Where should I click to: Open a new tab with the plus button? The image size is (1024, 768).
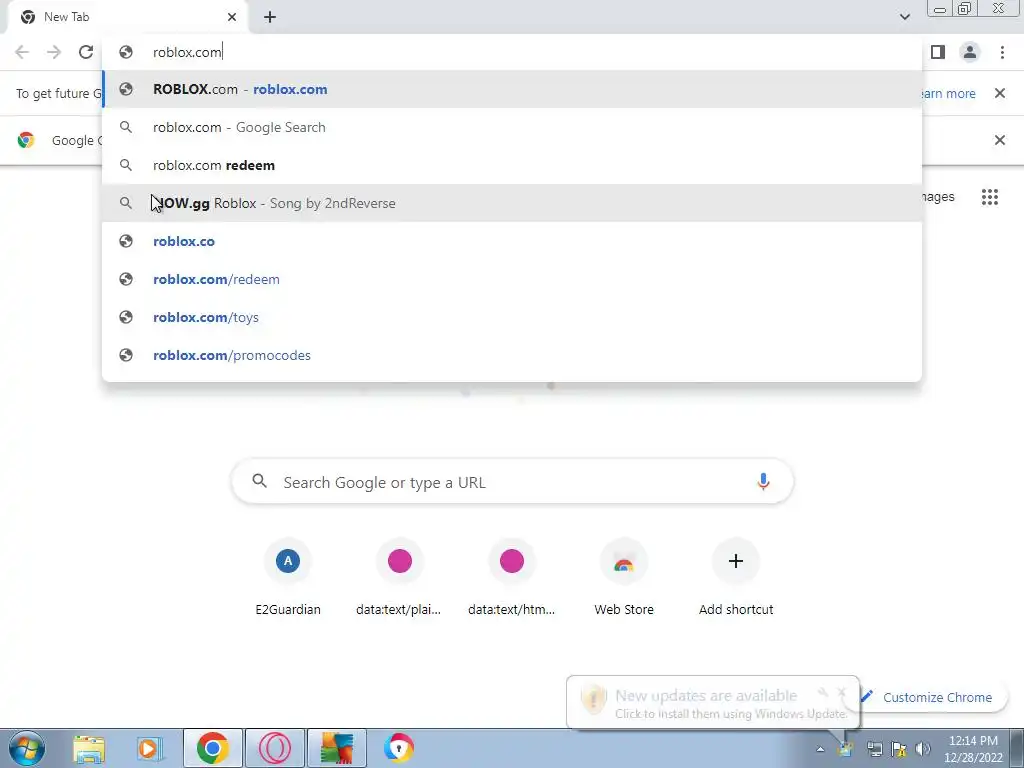270,17
